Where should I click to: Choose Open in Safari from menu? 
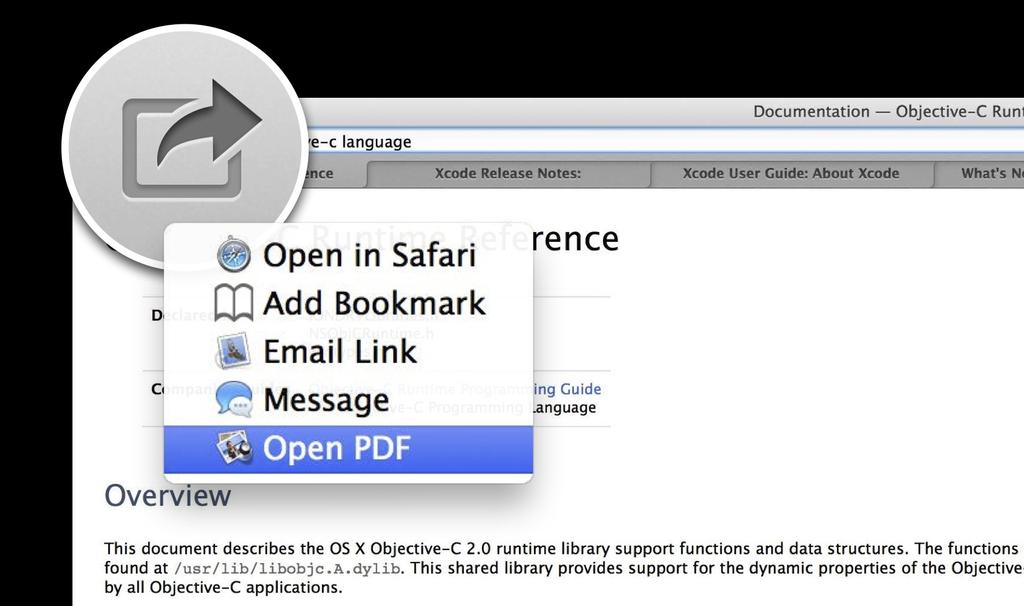[x=348, y=255]
